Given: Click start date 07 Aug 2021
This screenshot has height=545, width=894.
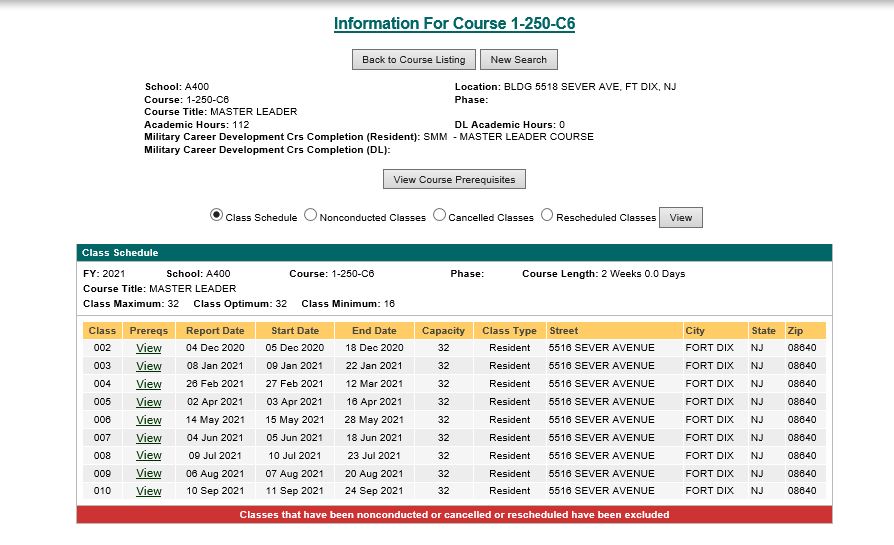Looking at the screenshot, I should (x=295, y=473).
